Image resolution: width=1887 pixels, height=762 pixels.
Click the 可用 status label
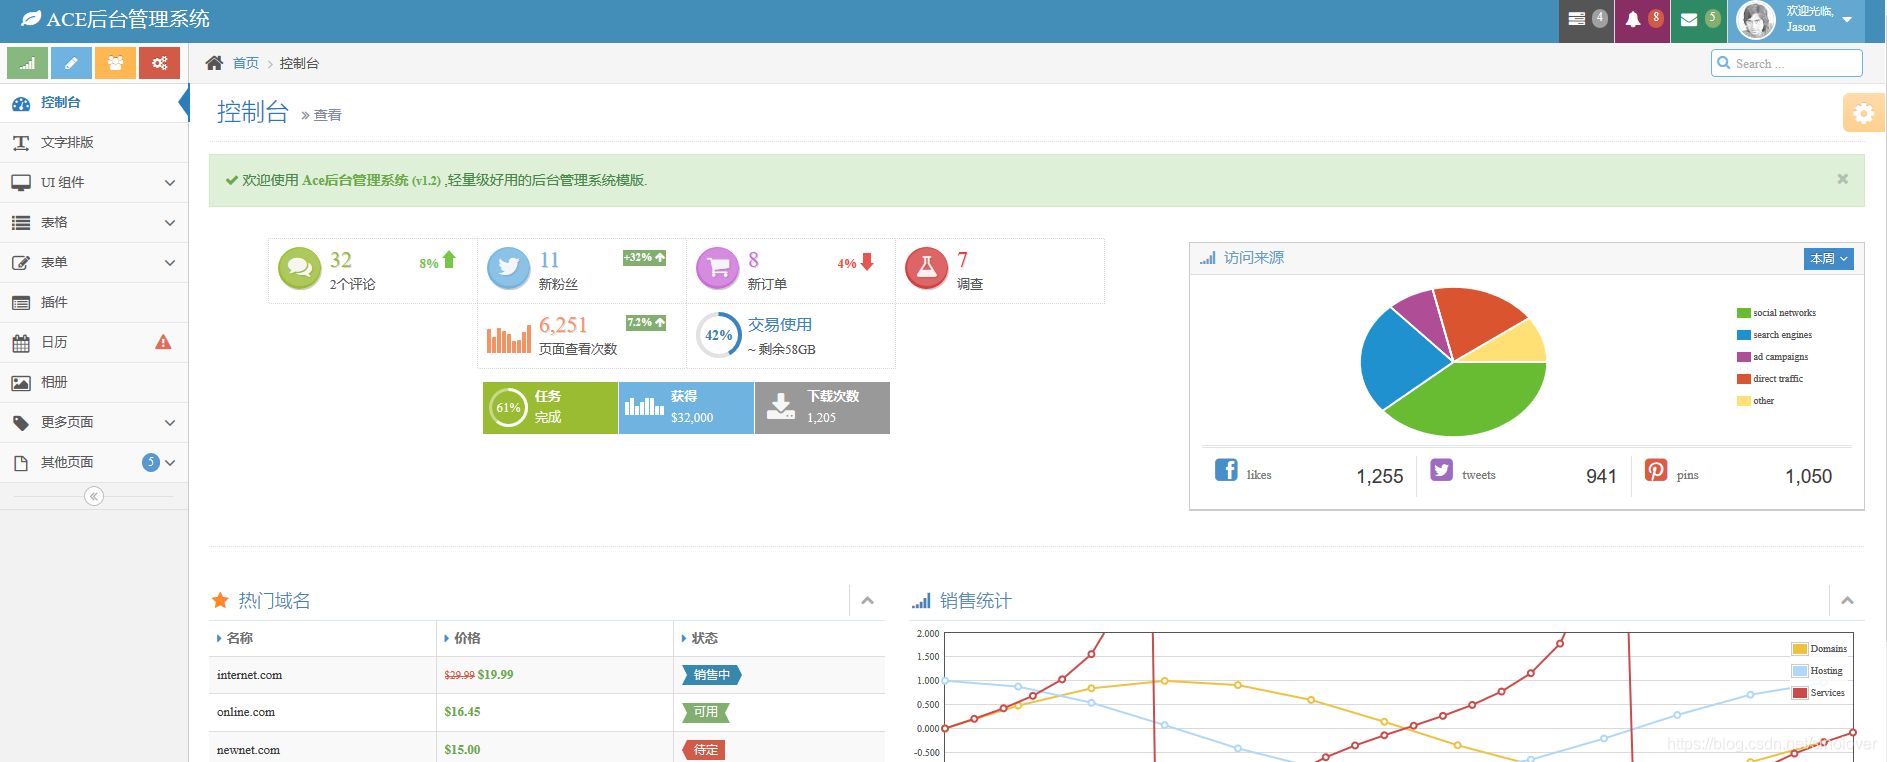(x=706, y=712)
